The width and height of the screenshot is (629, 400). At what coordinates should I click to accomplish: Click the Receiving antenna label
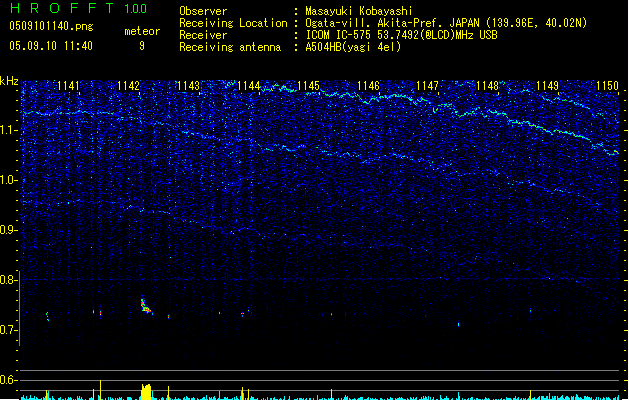230,47
